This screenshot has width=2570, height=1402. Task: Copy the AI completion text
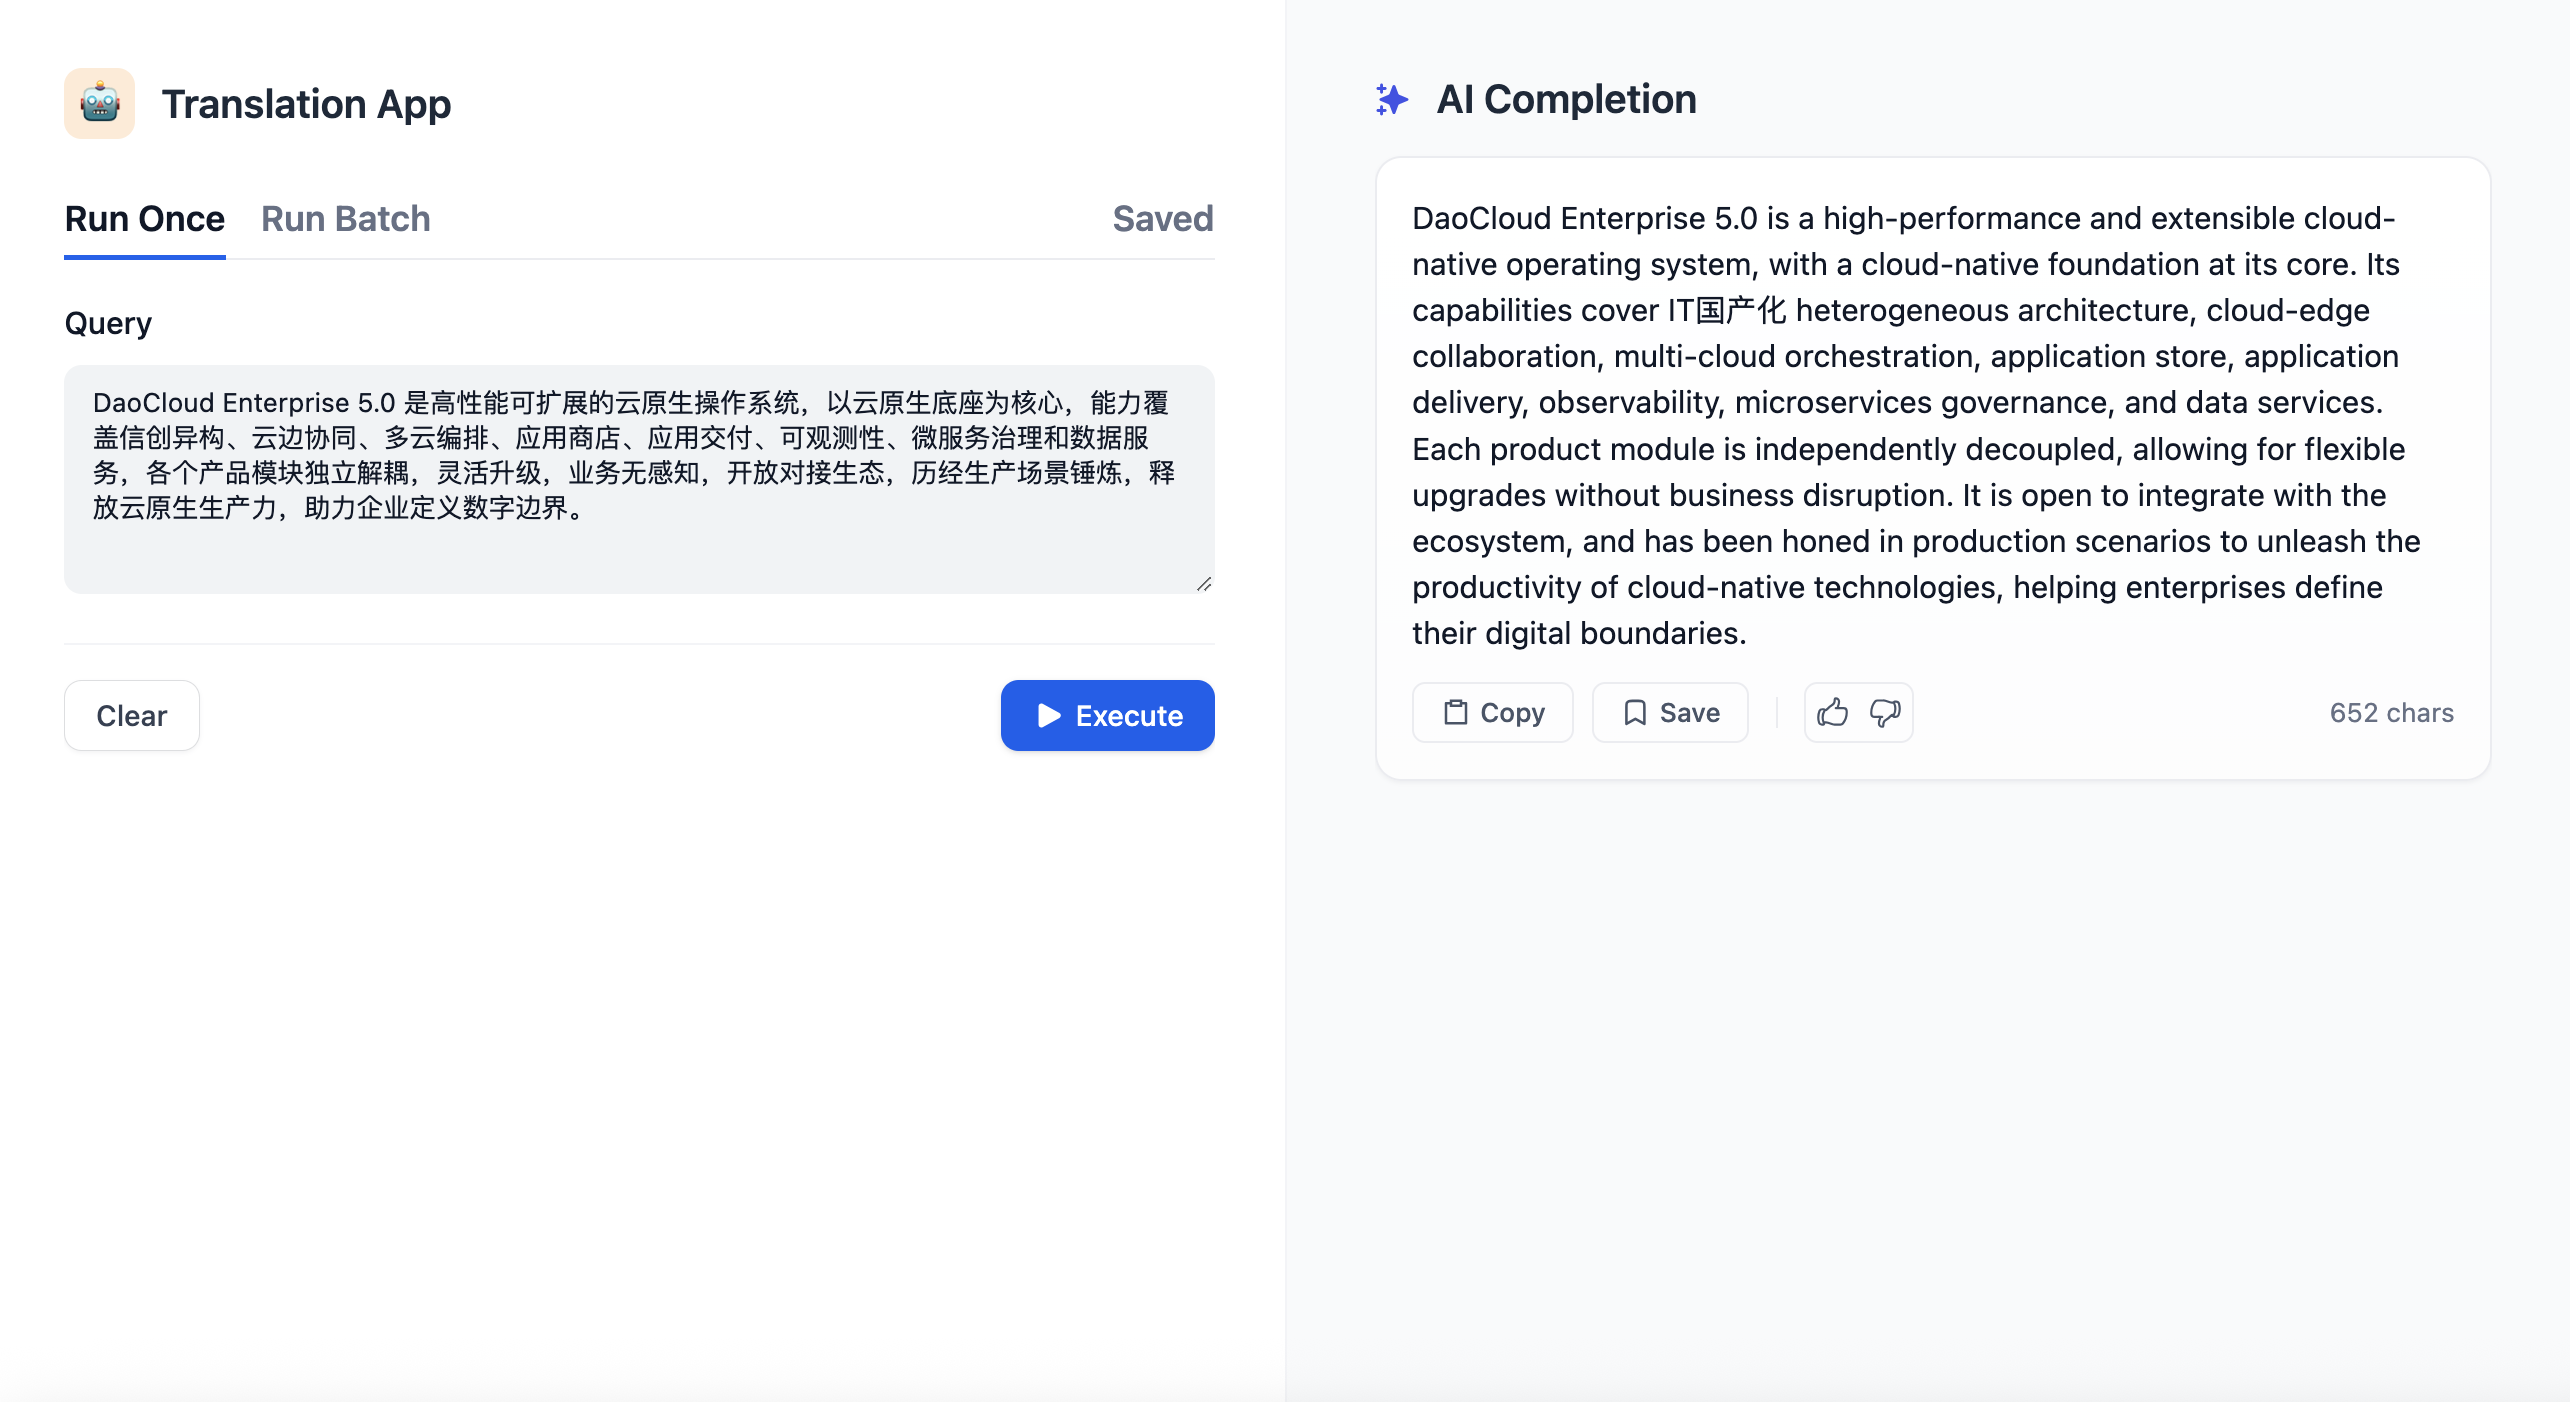pyautogui.click(x=1492, y=713)
